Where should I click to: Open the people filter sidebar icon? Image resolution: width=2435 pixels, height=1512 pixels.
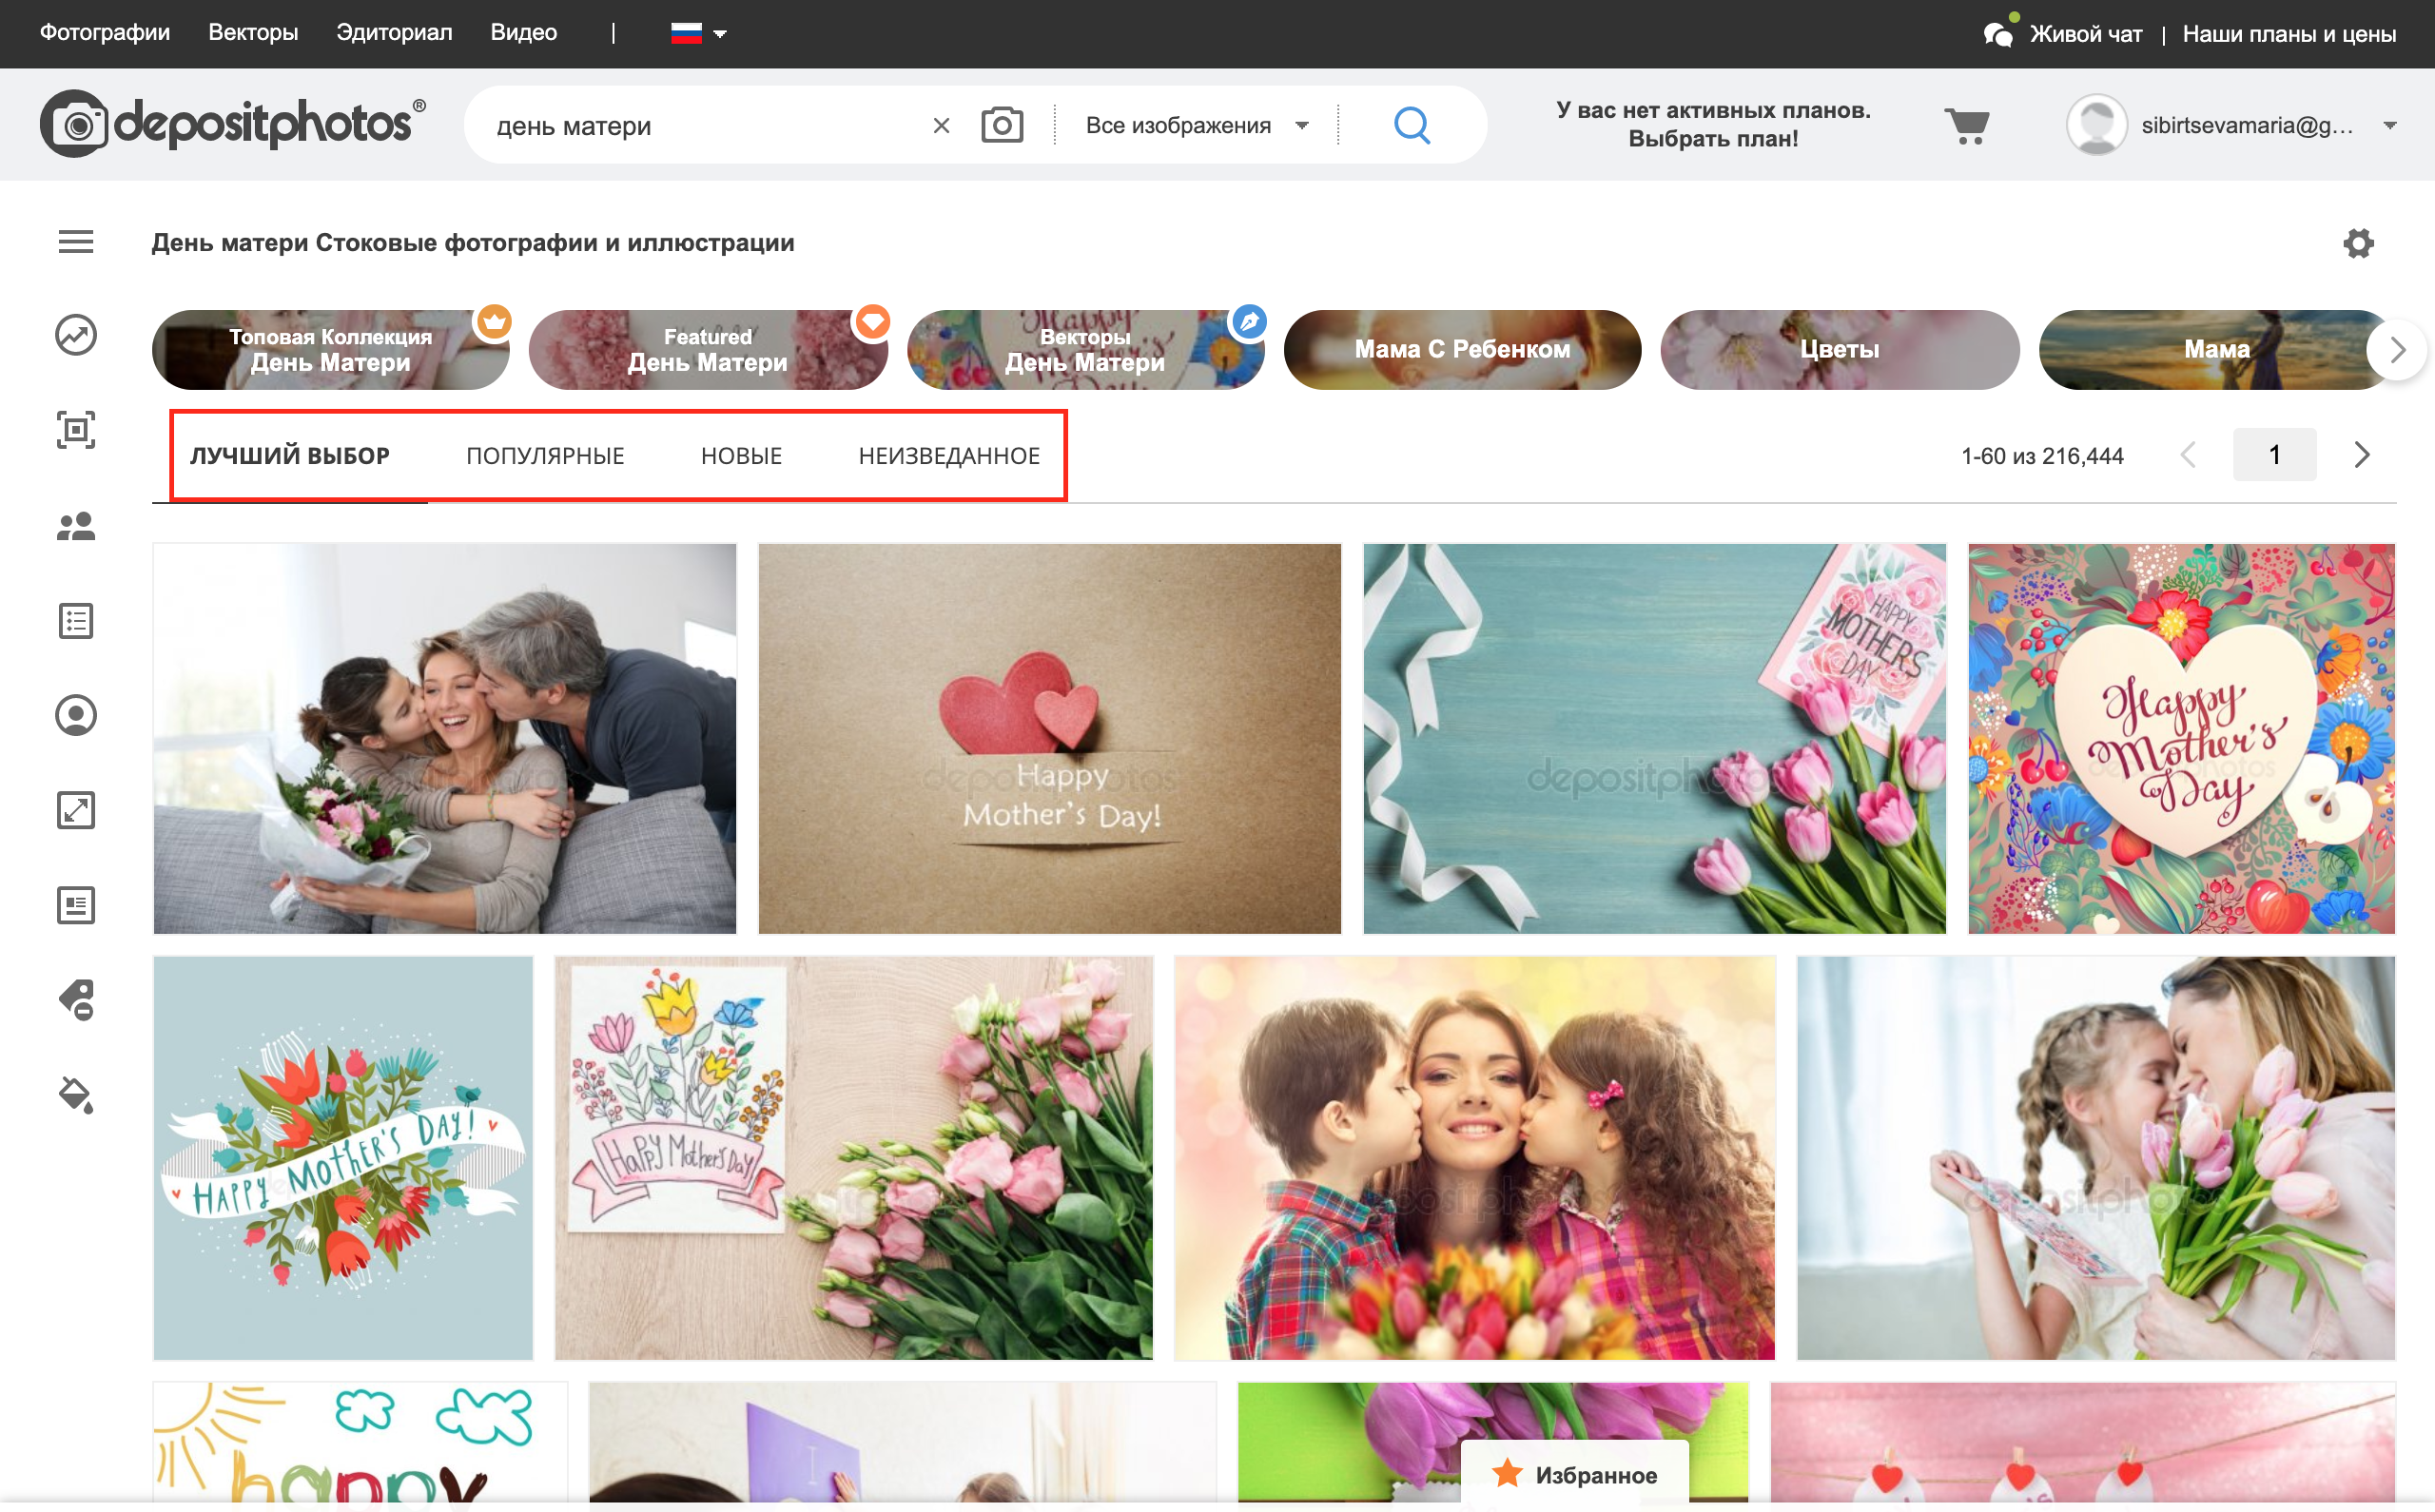pyautogui.click(x=76, y=526)
